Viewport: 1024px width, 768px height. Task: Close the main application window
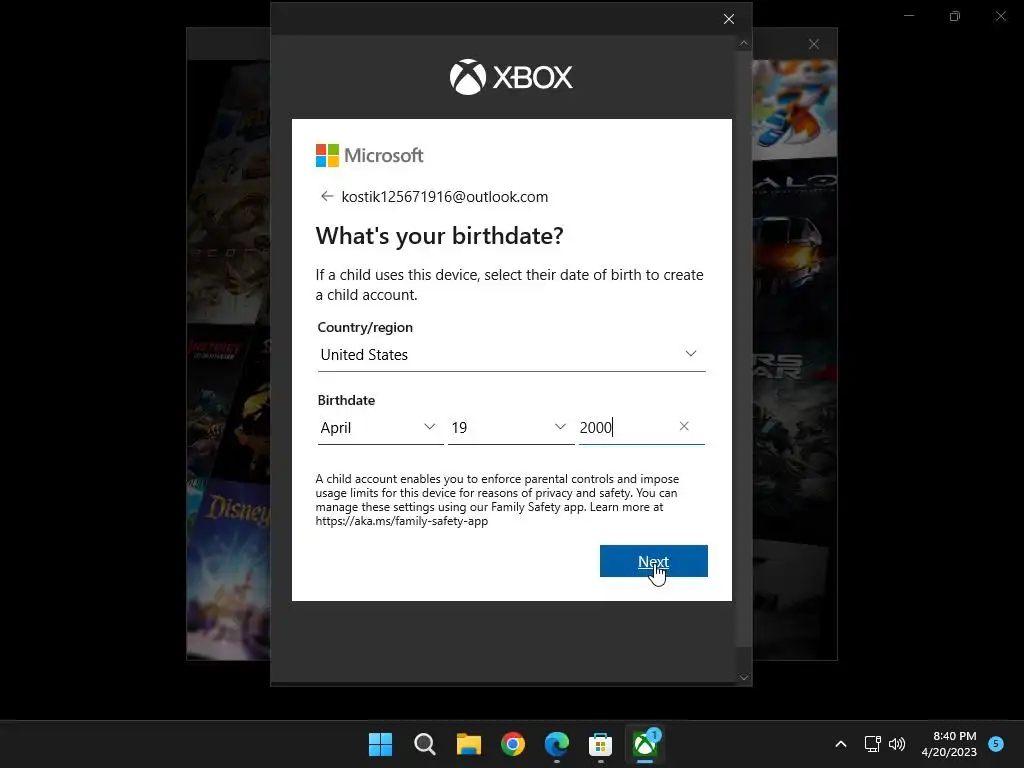point(1000,16)
